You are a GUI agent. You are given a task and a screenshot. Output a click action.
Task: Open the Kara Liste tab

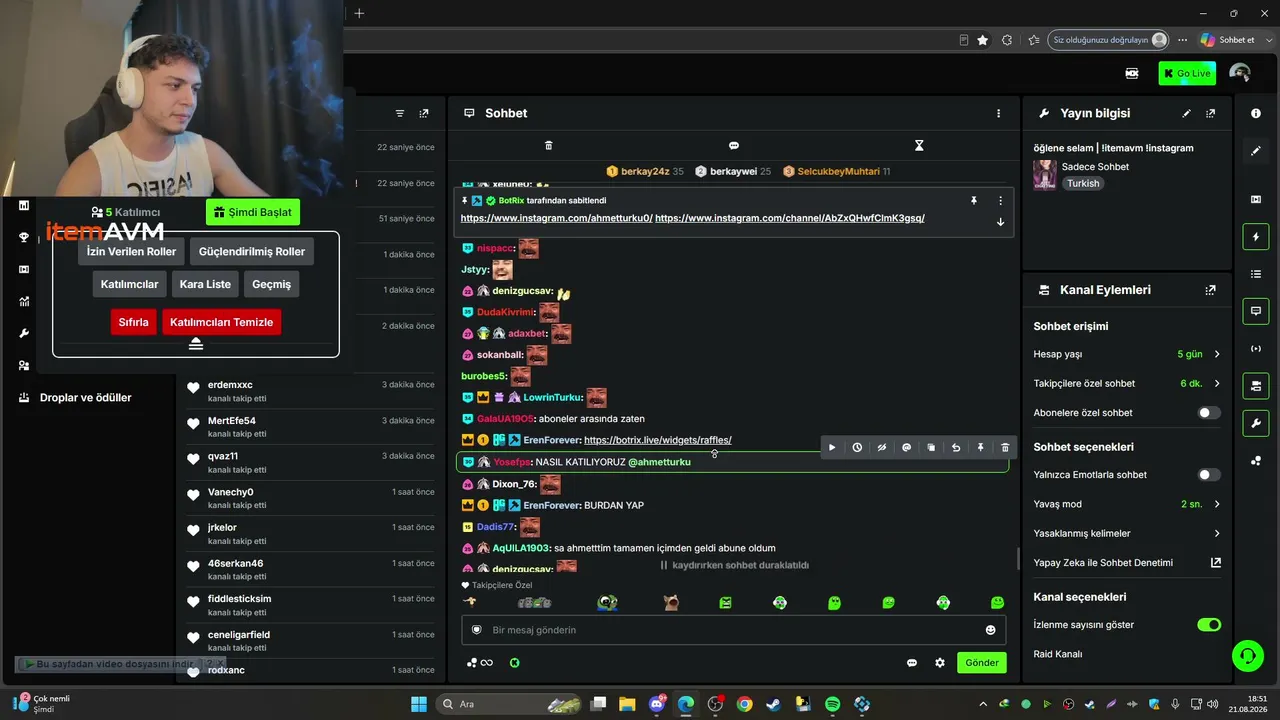[205, 284]
